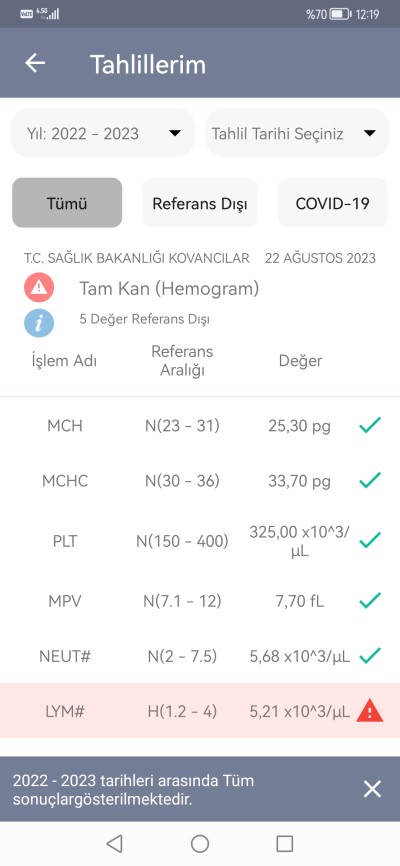Dismiss the bottom notification with X
This screenshot has height=866, width=400.
(x=372, y=789)
